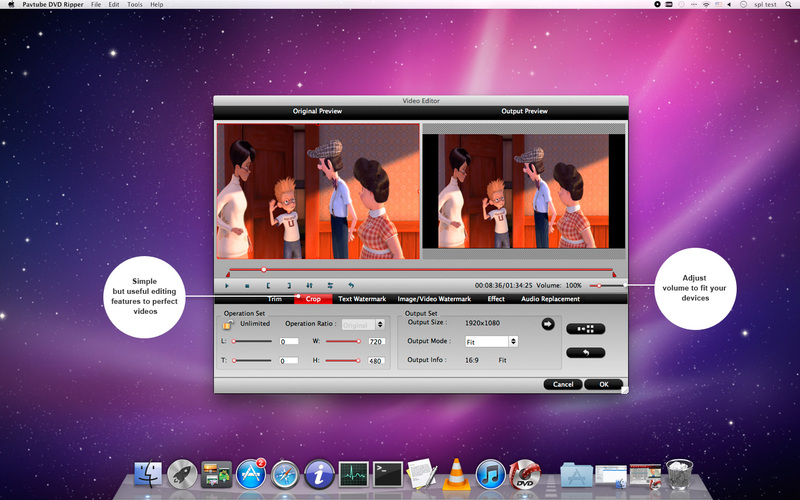
Task: Open the Operation Ratio dropdown
Action: (363, 324)
